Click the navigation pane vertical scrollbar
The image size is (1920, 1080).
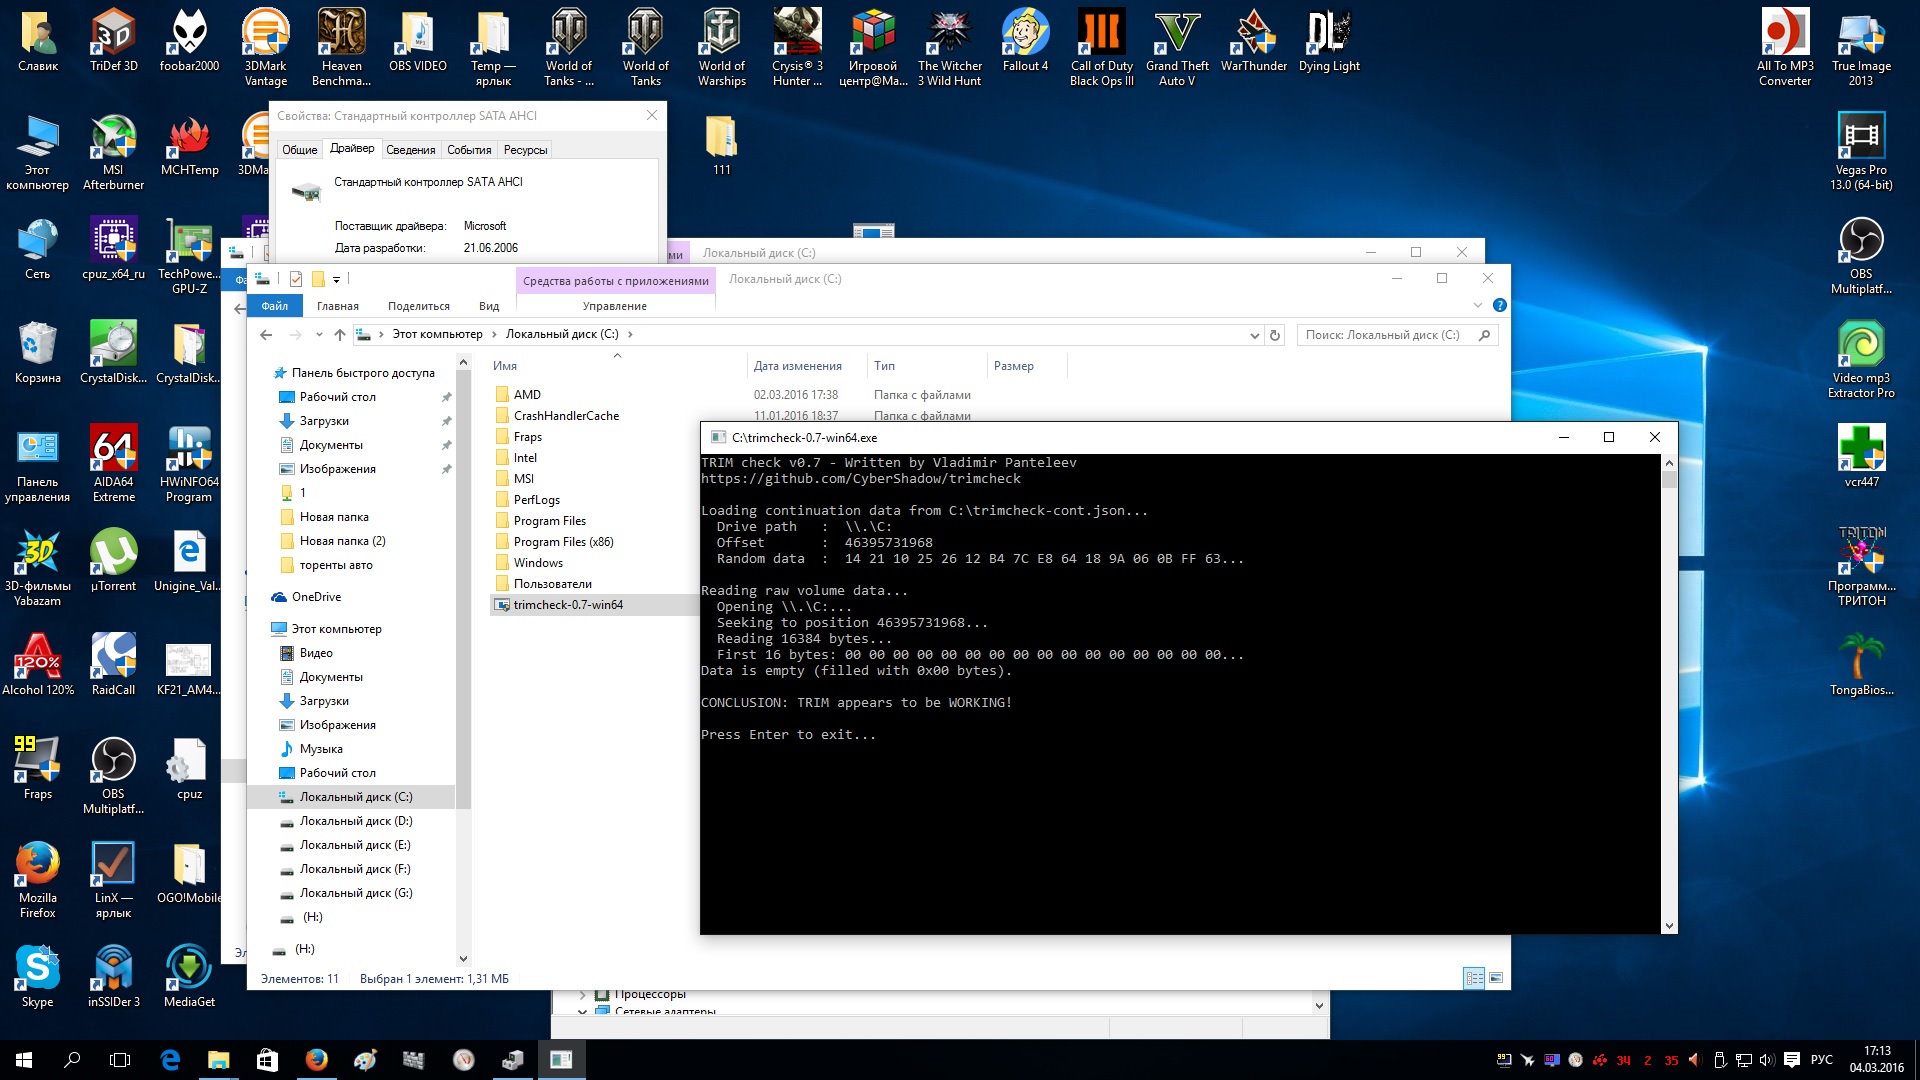click(463, 665)
